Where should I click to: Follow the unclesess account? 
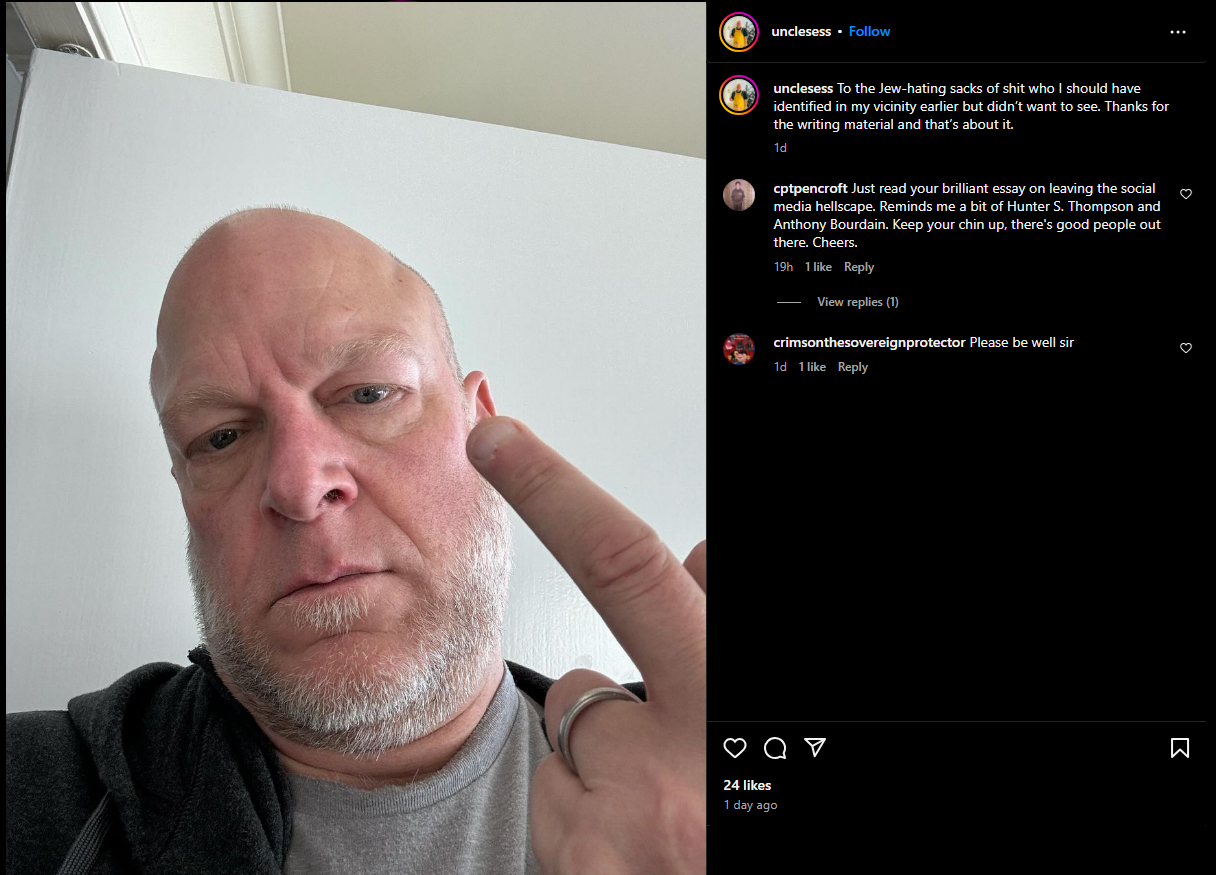(x=869, y=31)
